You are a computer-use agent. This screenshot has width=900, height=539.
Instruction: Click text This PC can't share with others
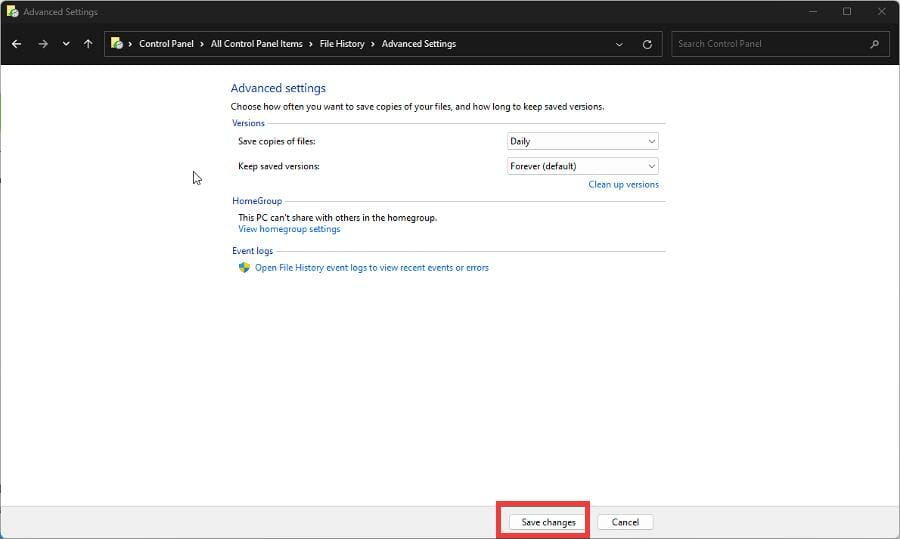pos(338,218)
